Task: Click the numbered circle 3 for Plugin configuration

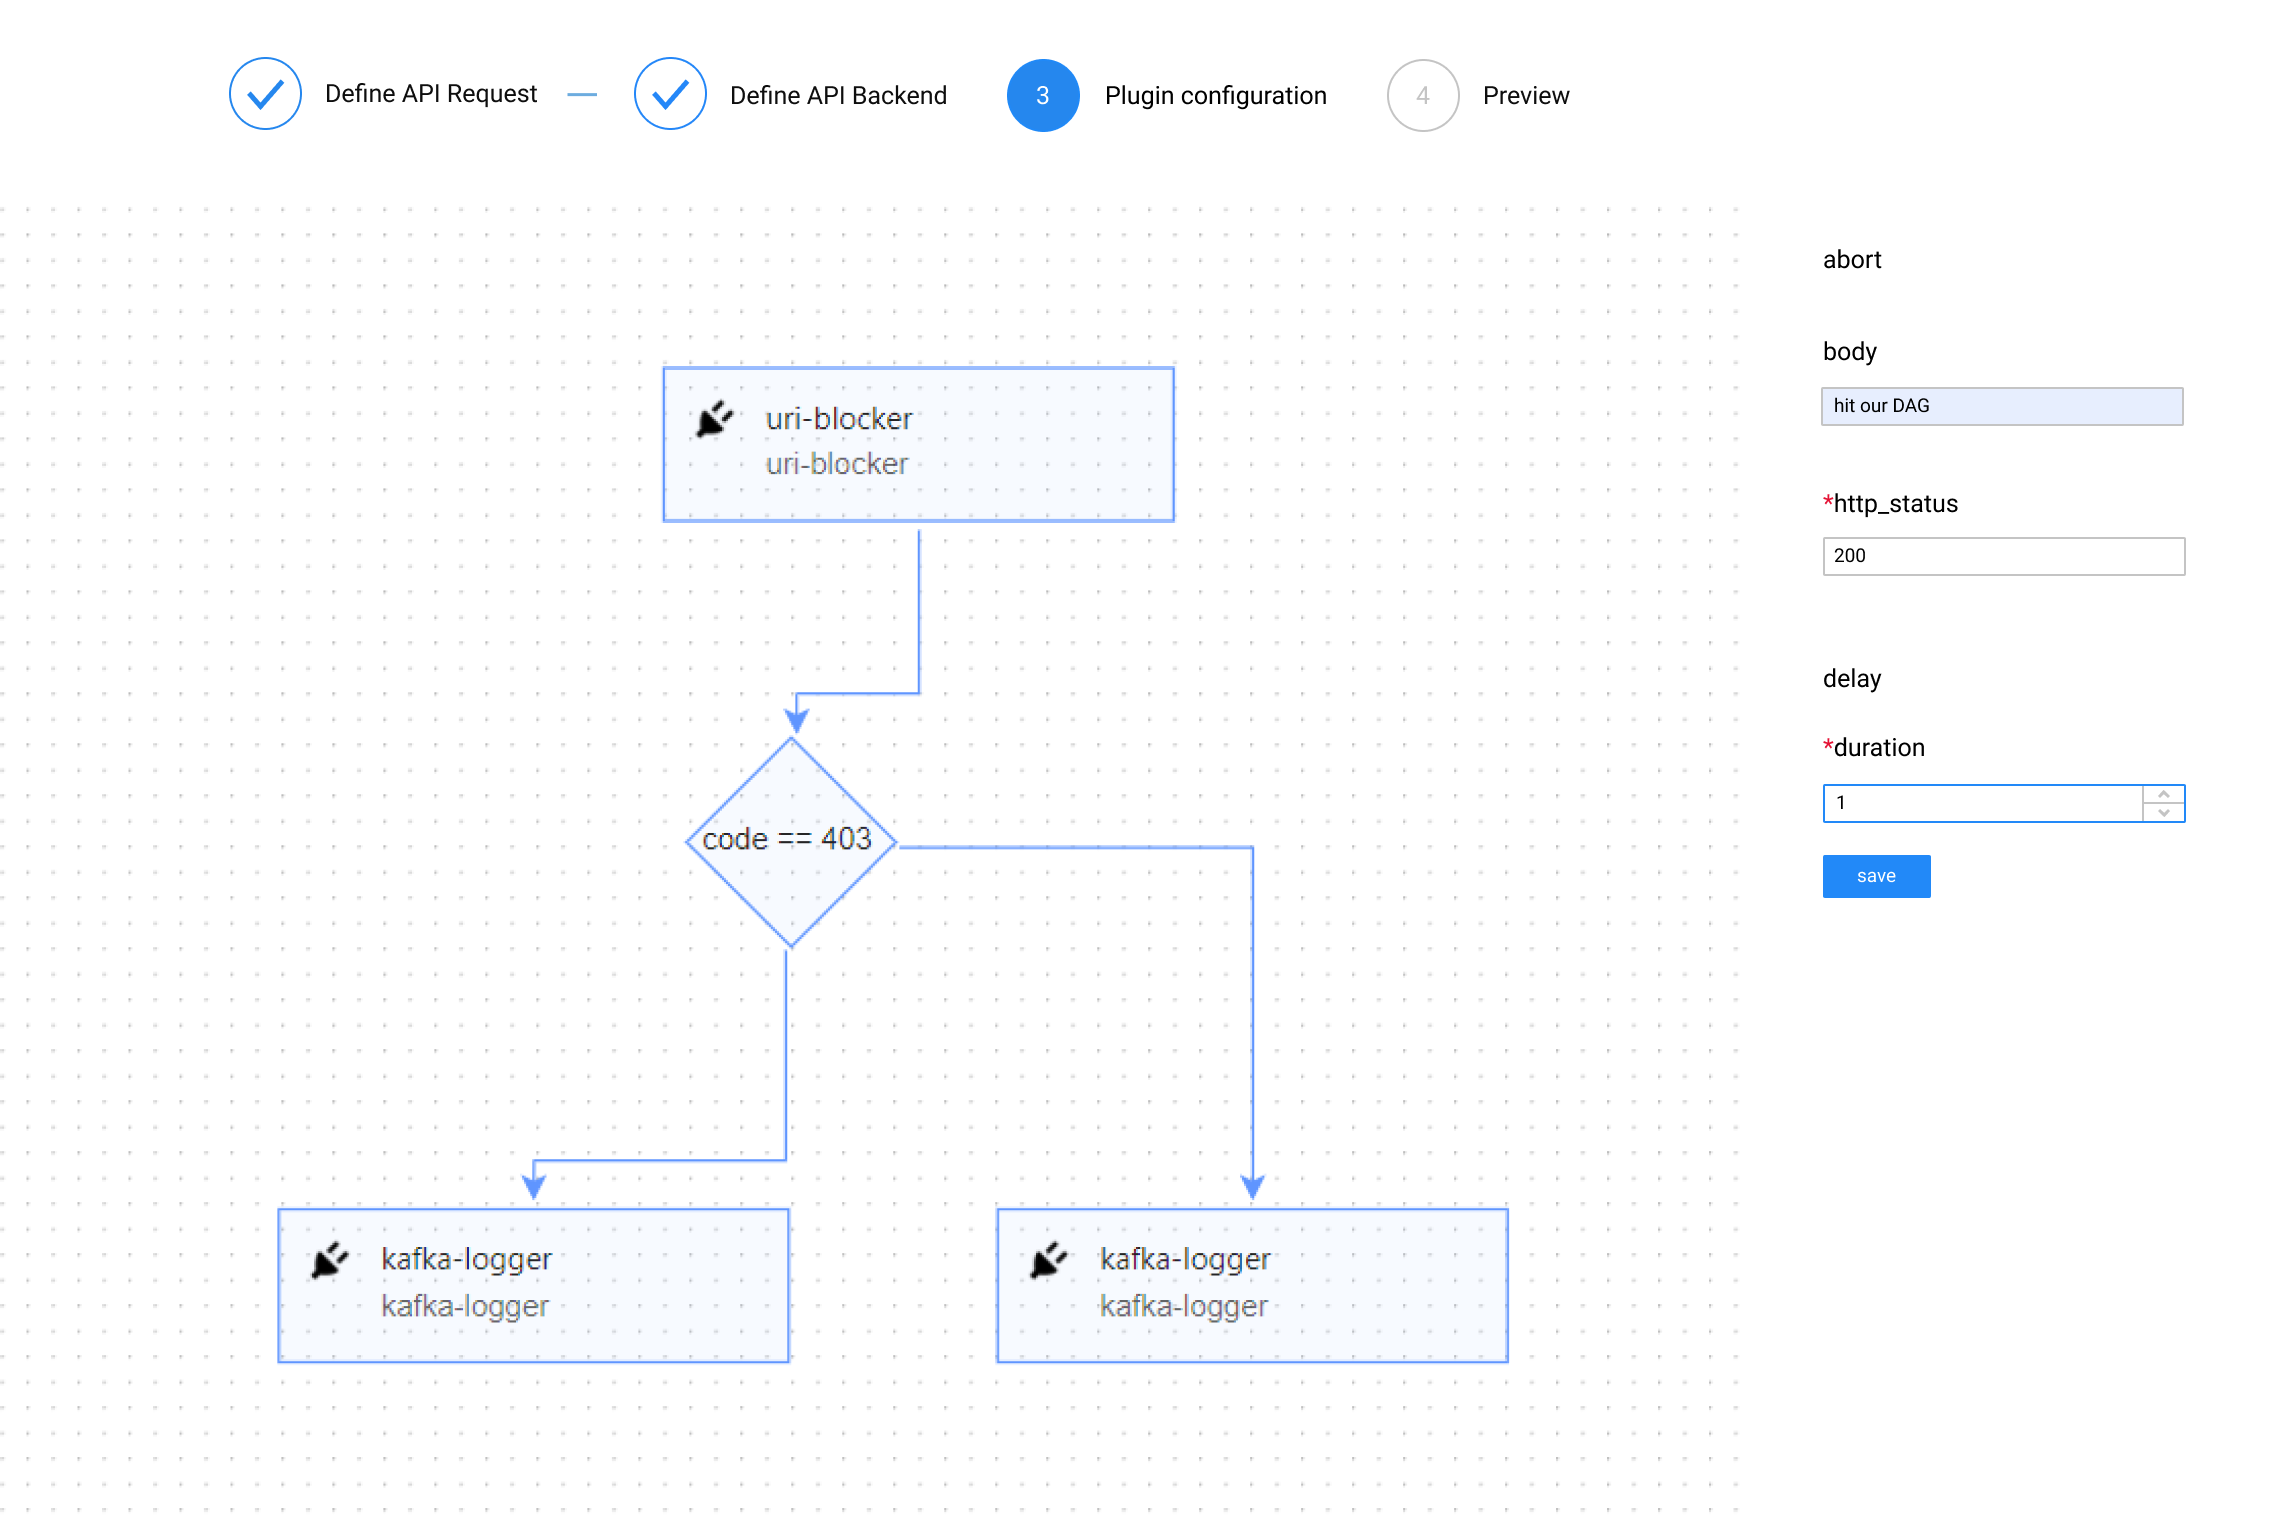Action: point(1043,95)
